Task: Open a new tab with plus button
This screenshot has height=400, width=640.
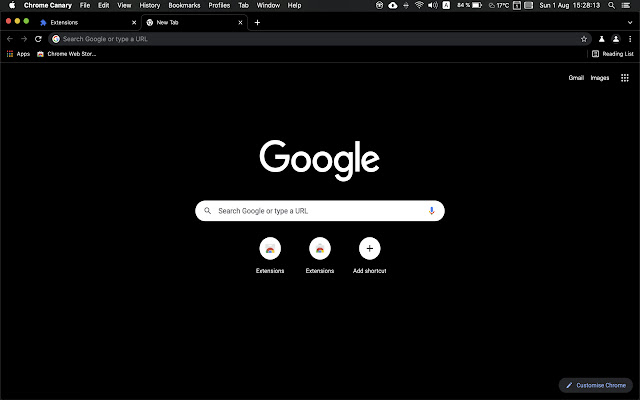Action: (257, 22)
